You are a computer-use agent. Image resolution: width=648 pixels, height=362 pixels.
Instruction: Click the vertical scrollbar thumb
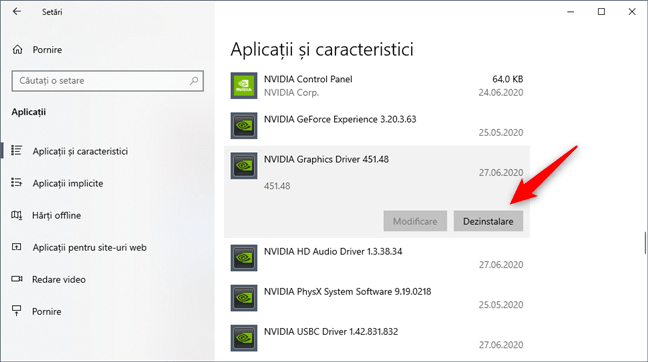click(x=645, y=243)
